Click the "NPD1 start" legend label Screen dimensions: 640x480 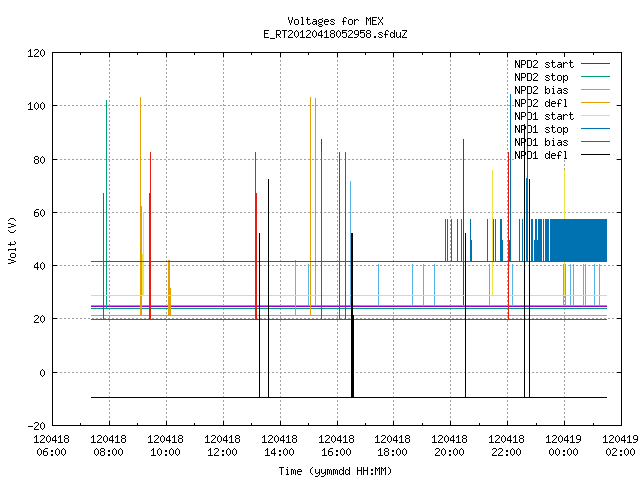[x=544, y=116]
